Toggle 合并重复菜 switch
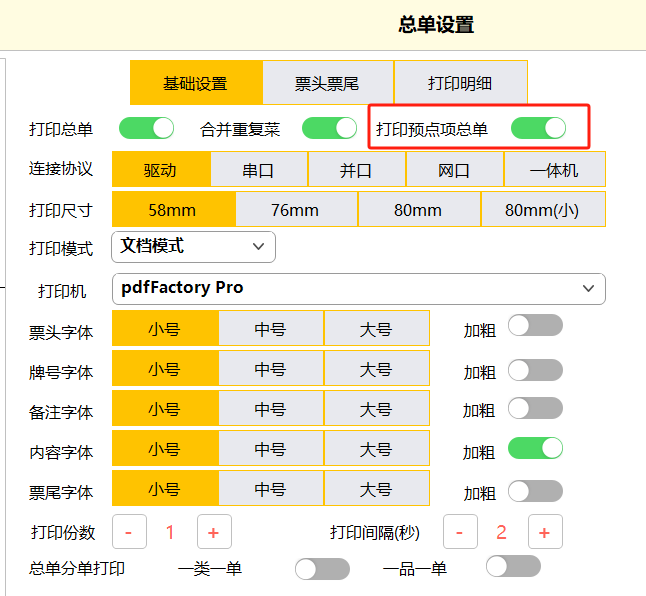646x596 pixels. (329, 128)
